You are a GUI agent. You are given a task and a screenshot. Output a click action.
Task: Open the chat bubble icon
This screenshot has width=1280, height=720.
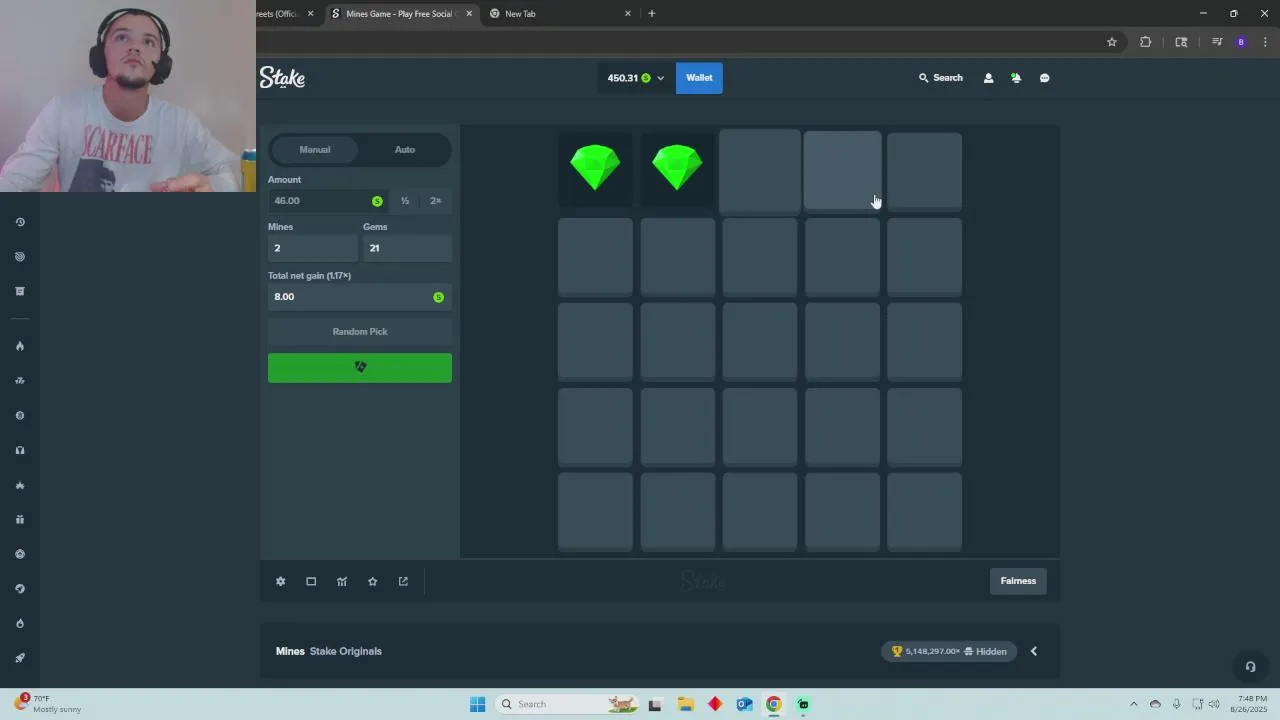point(1044,78)
